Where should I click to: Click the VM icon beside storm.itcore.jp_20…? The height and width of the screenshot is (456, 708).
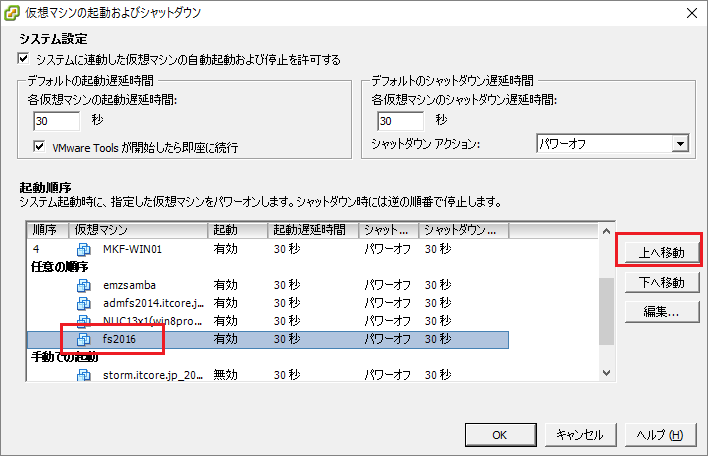(84, 375)
